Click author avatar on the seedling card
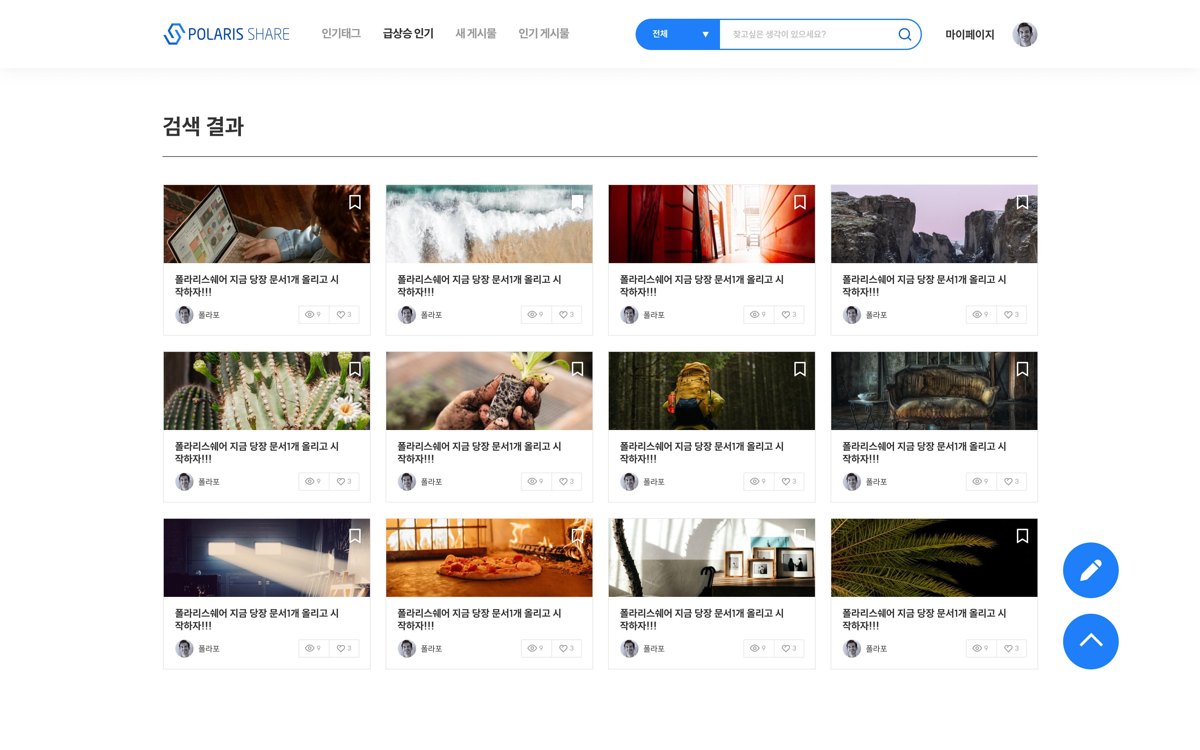The image size is (1200, 750). (x=407, y=482)
